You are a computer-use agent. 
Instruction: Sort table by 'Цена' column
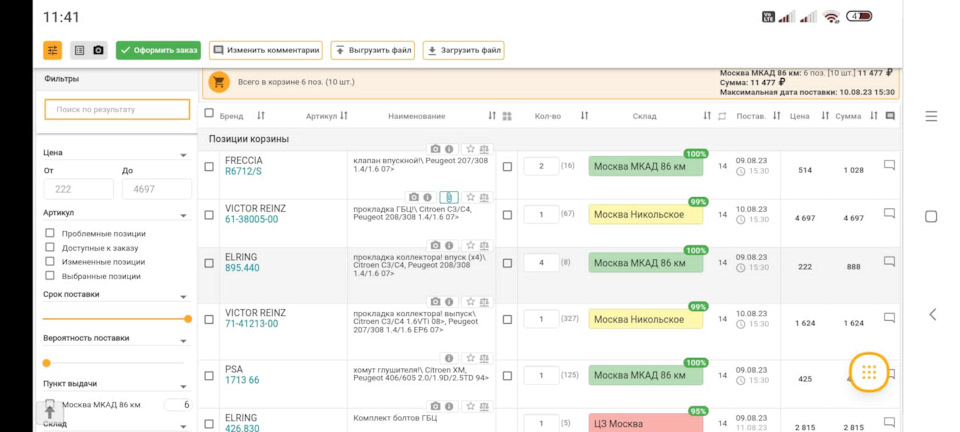click(x=825, y=116)
